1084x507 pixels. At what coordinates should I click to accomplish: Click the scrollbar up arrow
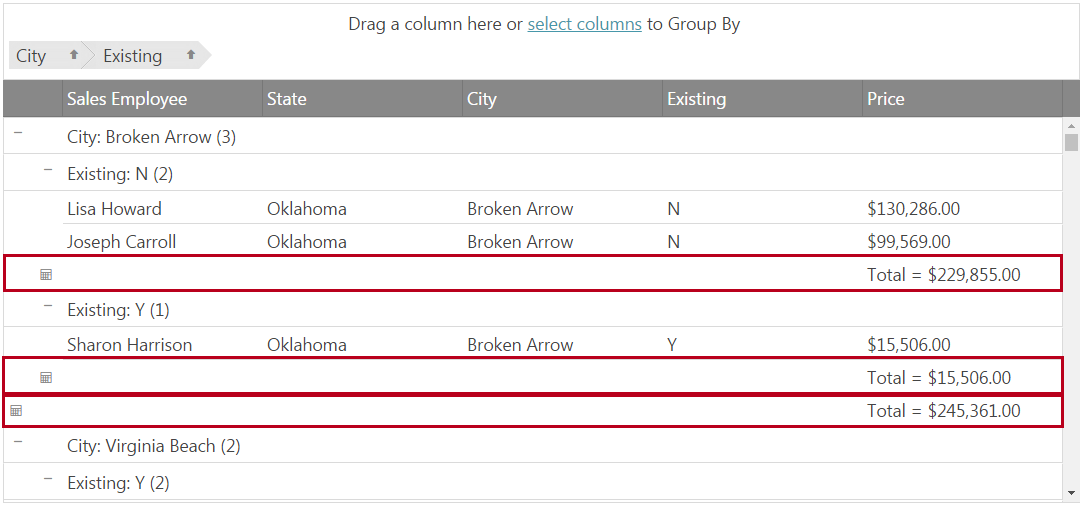(1072, 127)
